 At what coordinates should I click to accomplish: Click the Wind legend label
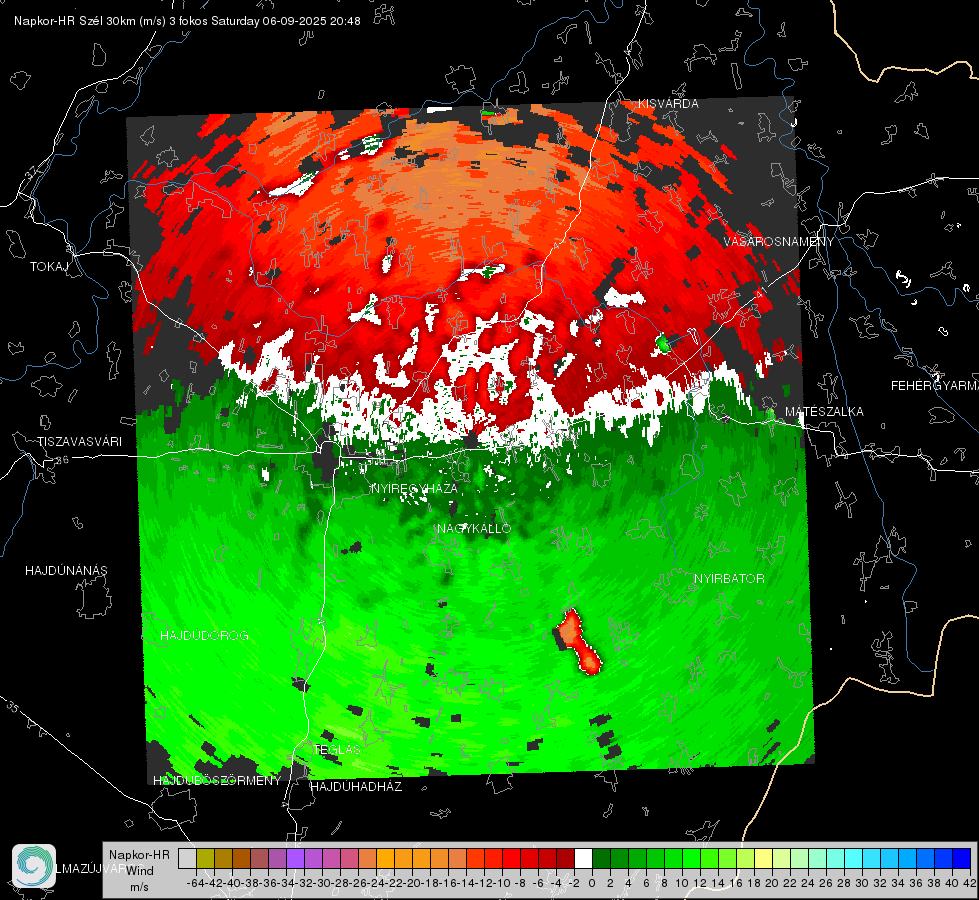pos(140,871)
